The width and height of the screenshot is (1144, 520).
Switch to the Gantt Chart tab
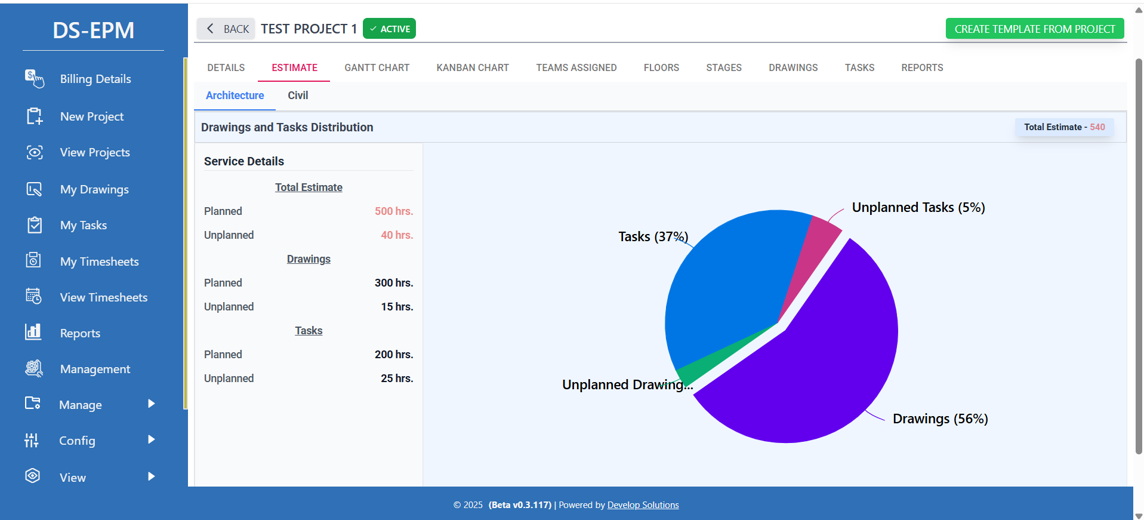(x=377, y=68)
